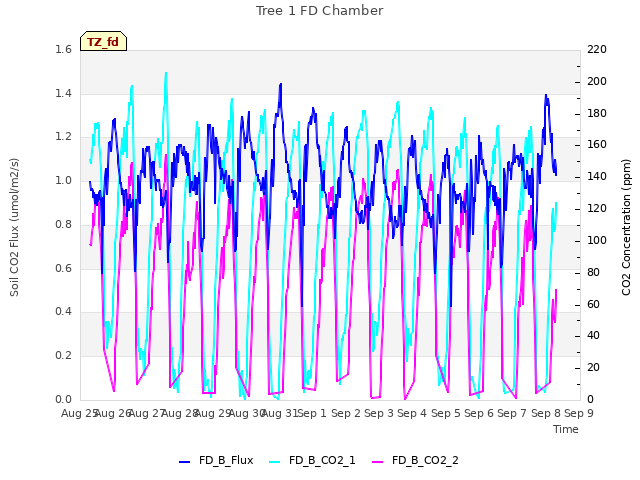640x480 pixels.
Task: Click the 220 right axis value
Action: coord(597,50)
